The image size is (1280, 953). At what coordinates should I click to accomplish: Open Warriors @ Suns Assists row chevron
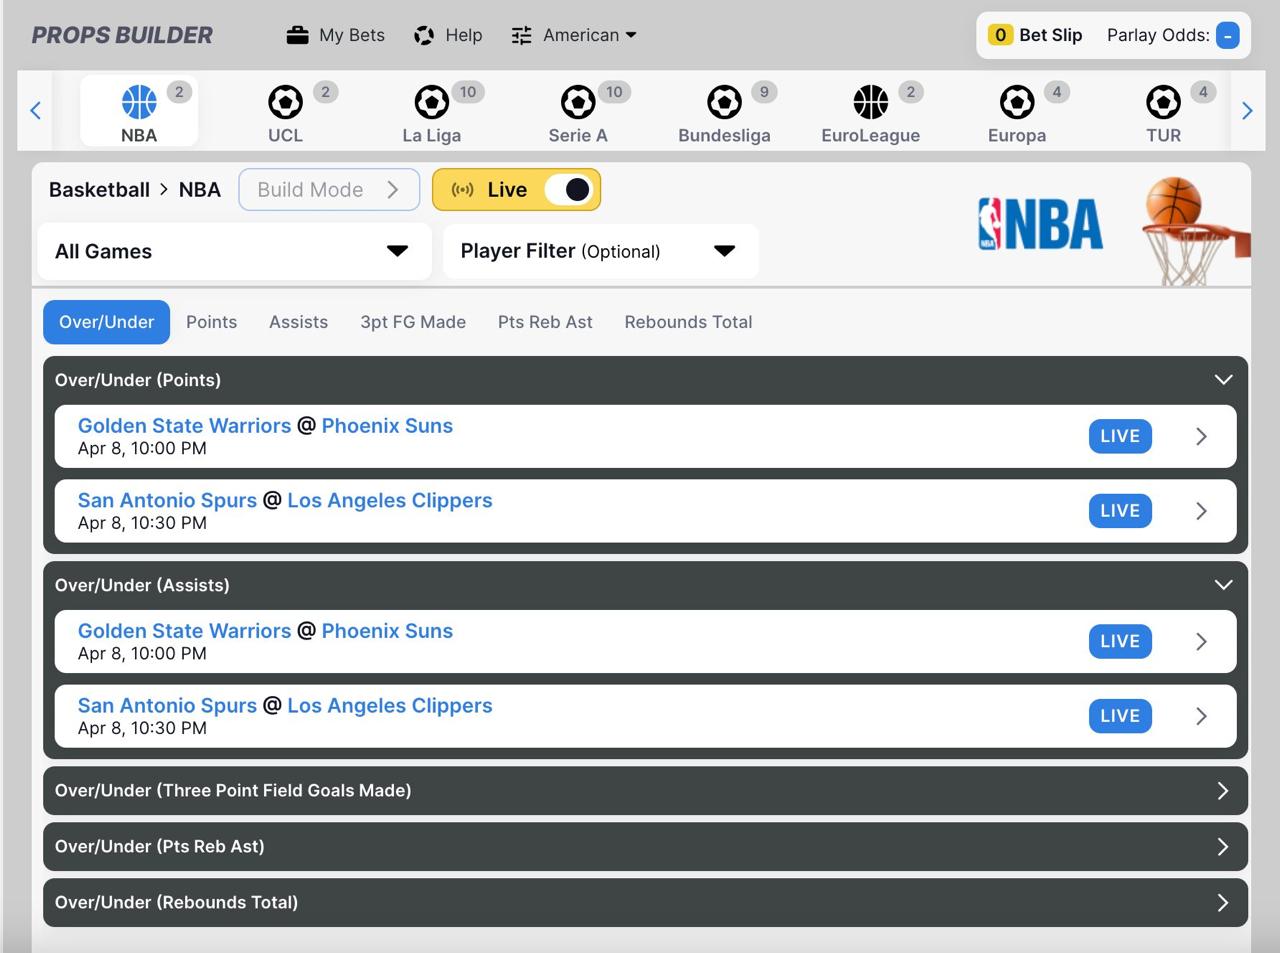(x=1201, y=641)
